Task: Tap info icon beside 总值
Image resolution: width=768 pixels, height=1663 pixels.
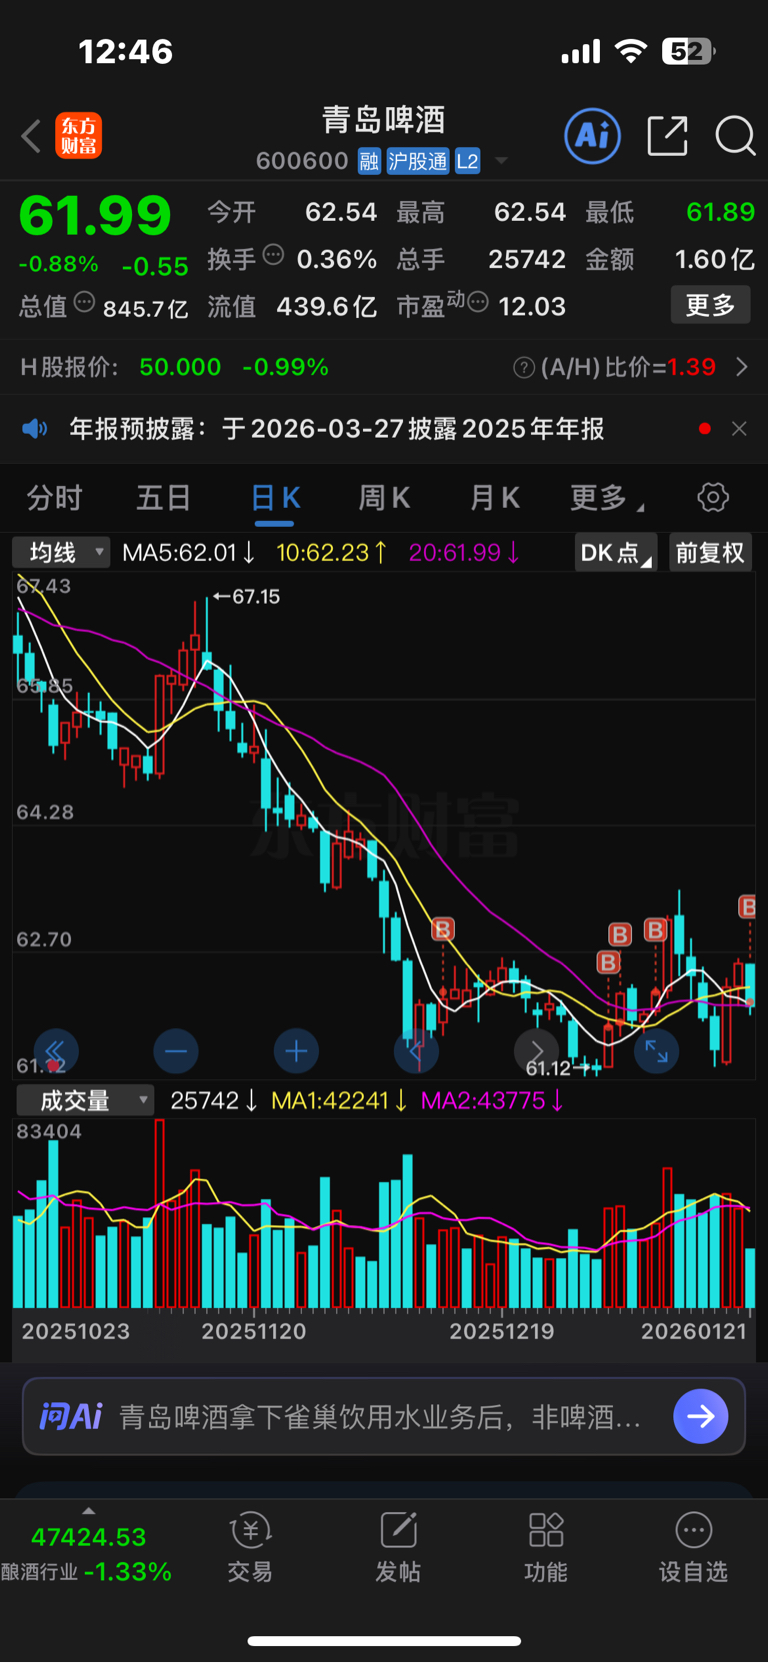Action: [84, 302]
